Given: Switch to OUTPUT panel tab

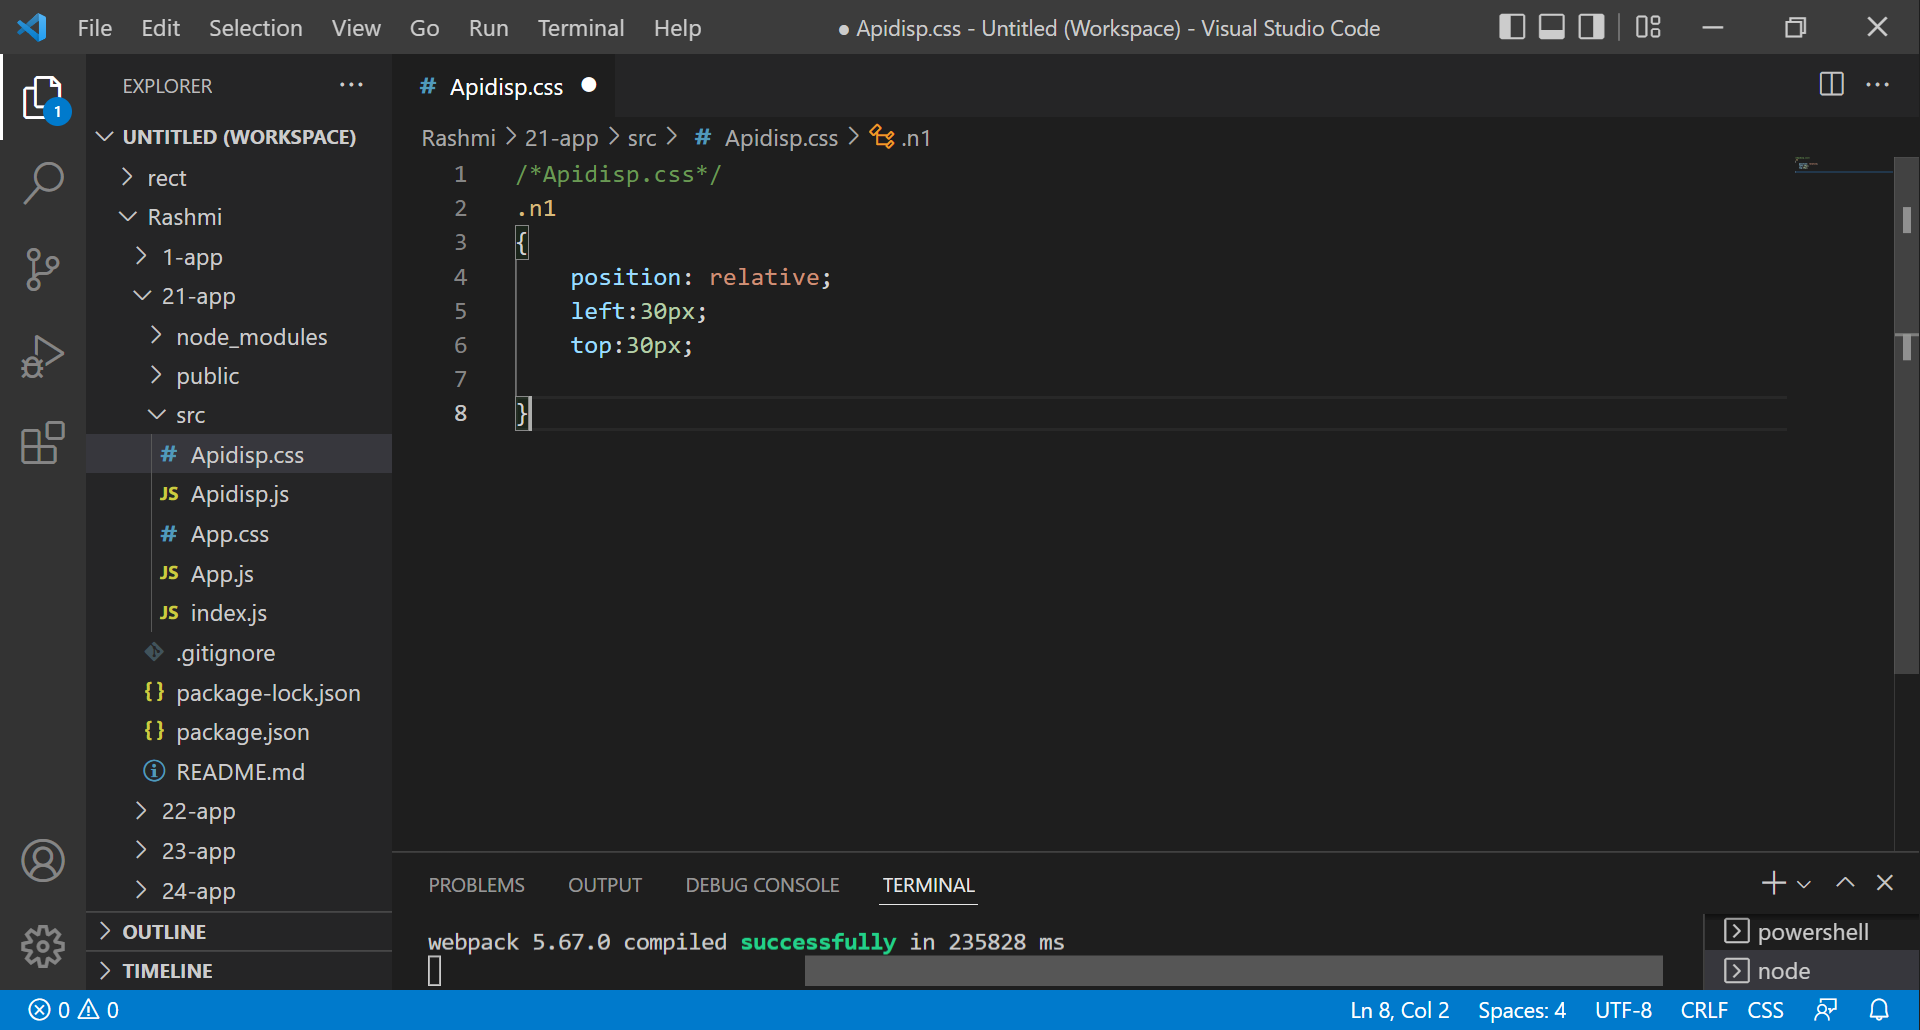Looking at the screenshot, I should click(605, 885).
